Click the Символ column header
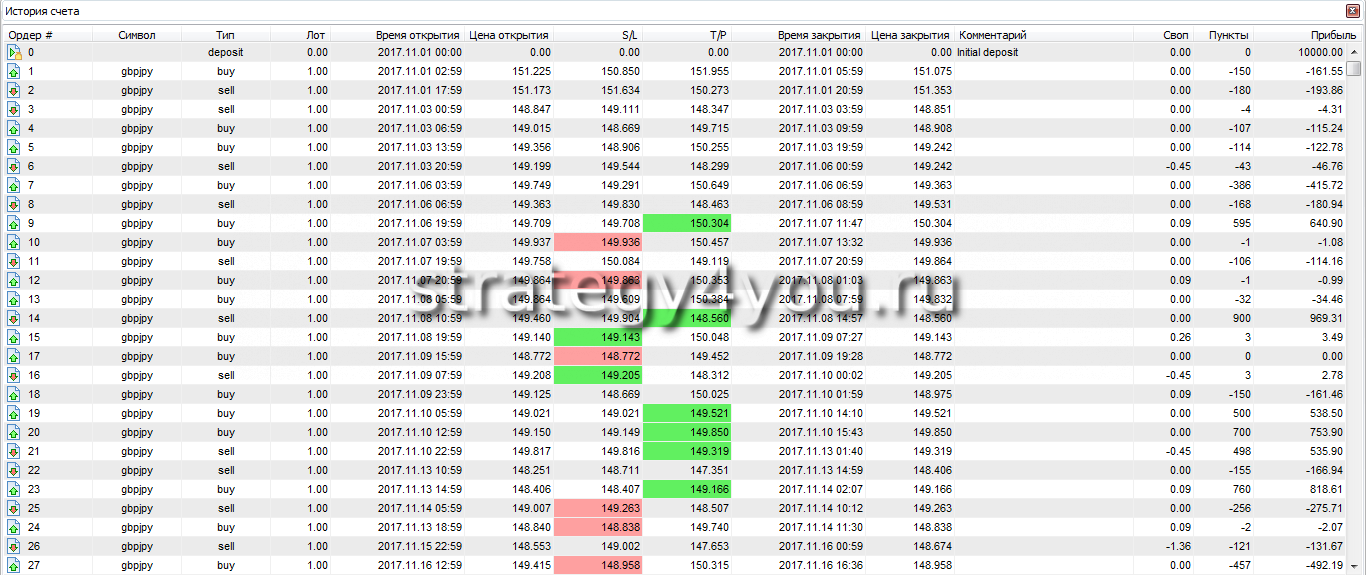1366x575 pixels. click(137, 35)
